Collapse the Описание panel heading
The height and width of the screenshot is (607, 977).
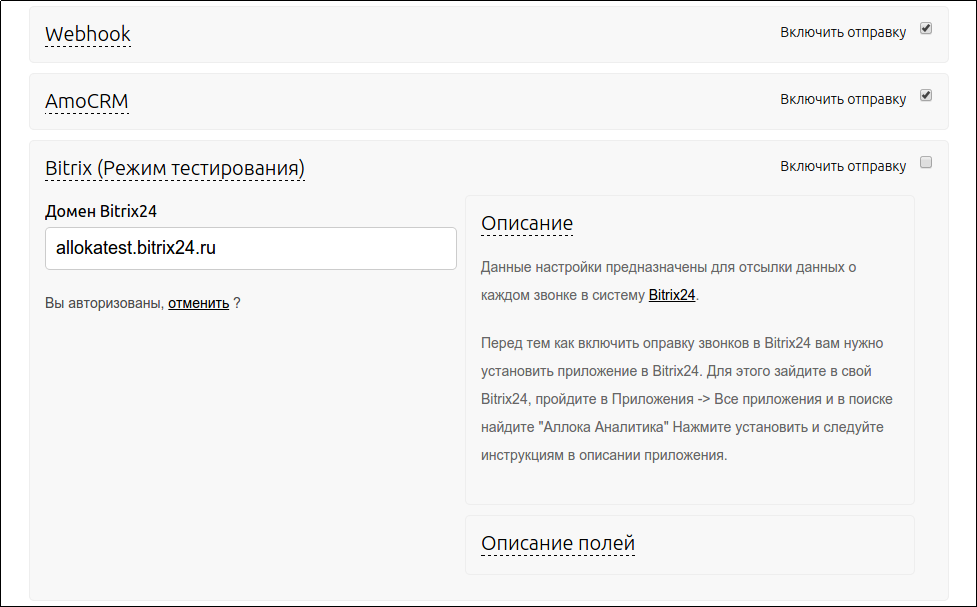point(527,223)
